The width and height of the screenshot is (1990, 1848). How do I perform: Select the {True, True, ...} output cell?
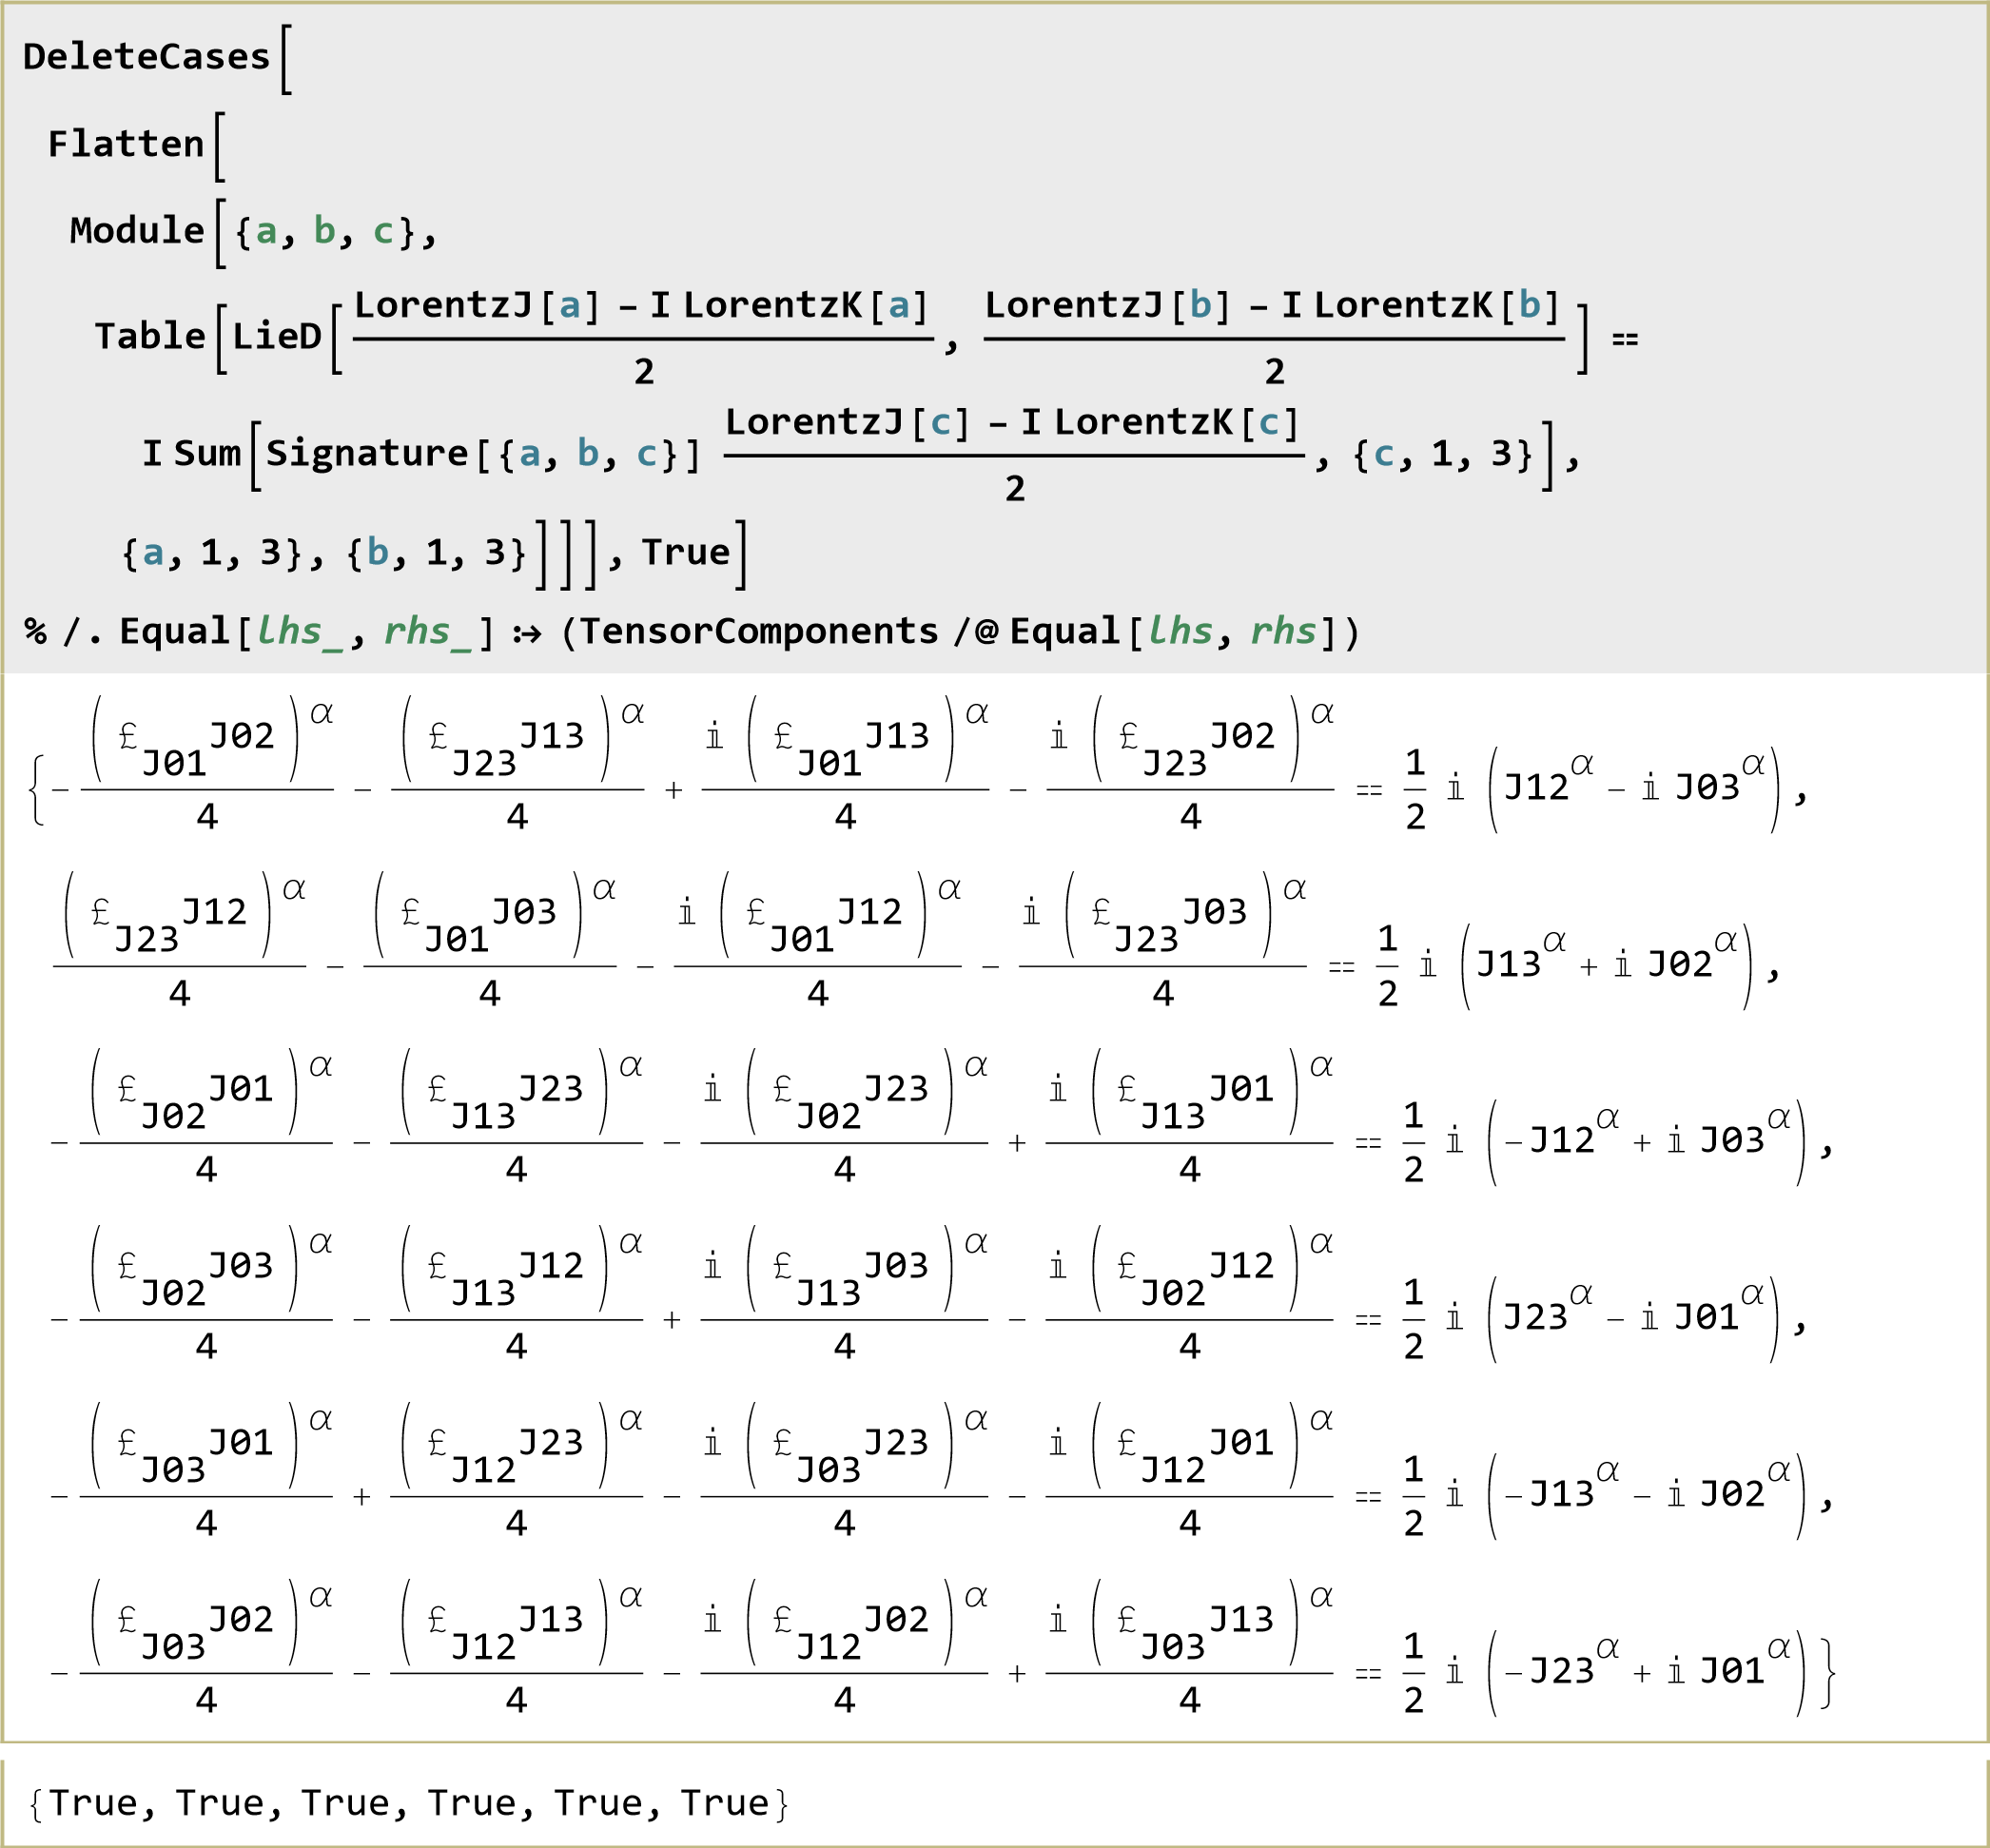pyautogui.click(x=409, y=1803)
